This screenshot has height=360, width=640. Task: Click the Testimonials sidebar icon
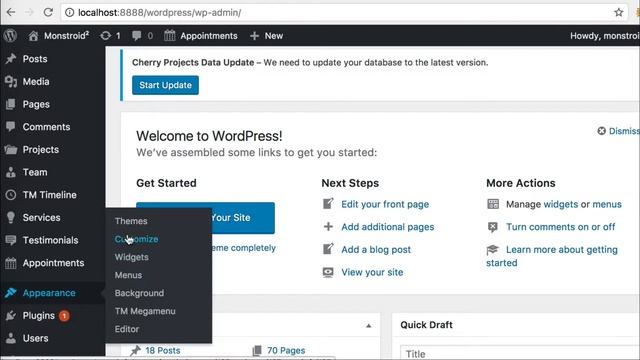[x=11, y=240]
